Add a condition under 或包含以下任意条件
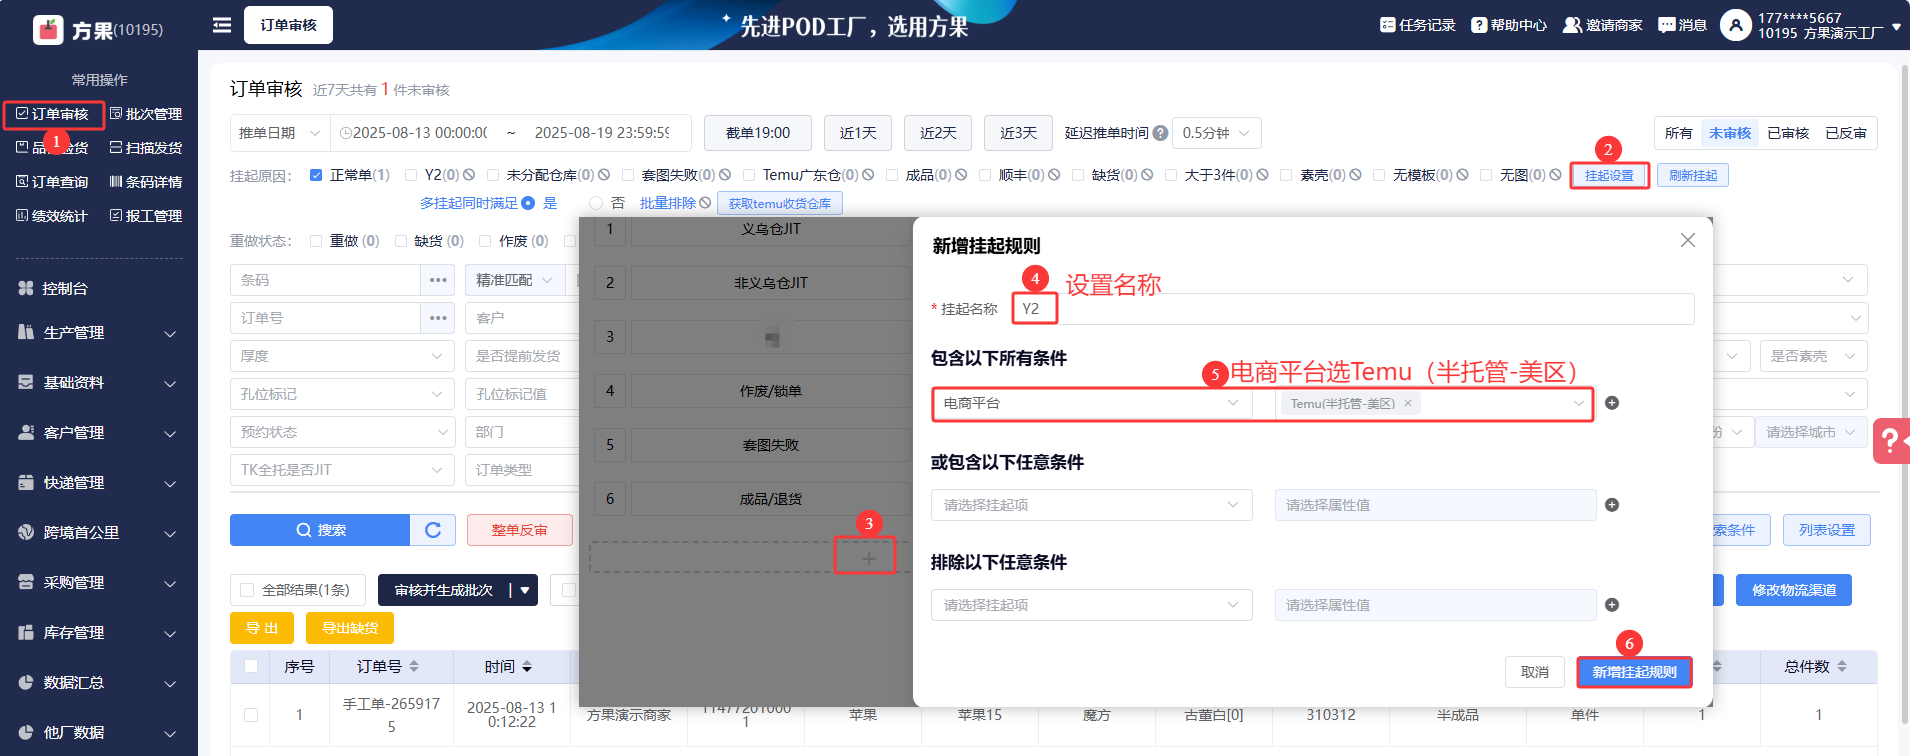1910x756 pixels. (1612, 505)
